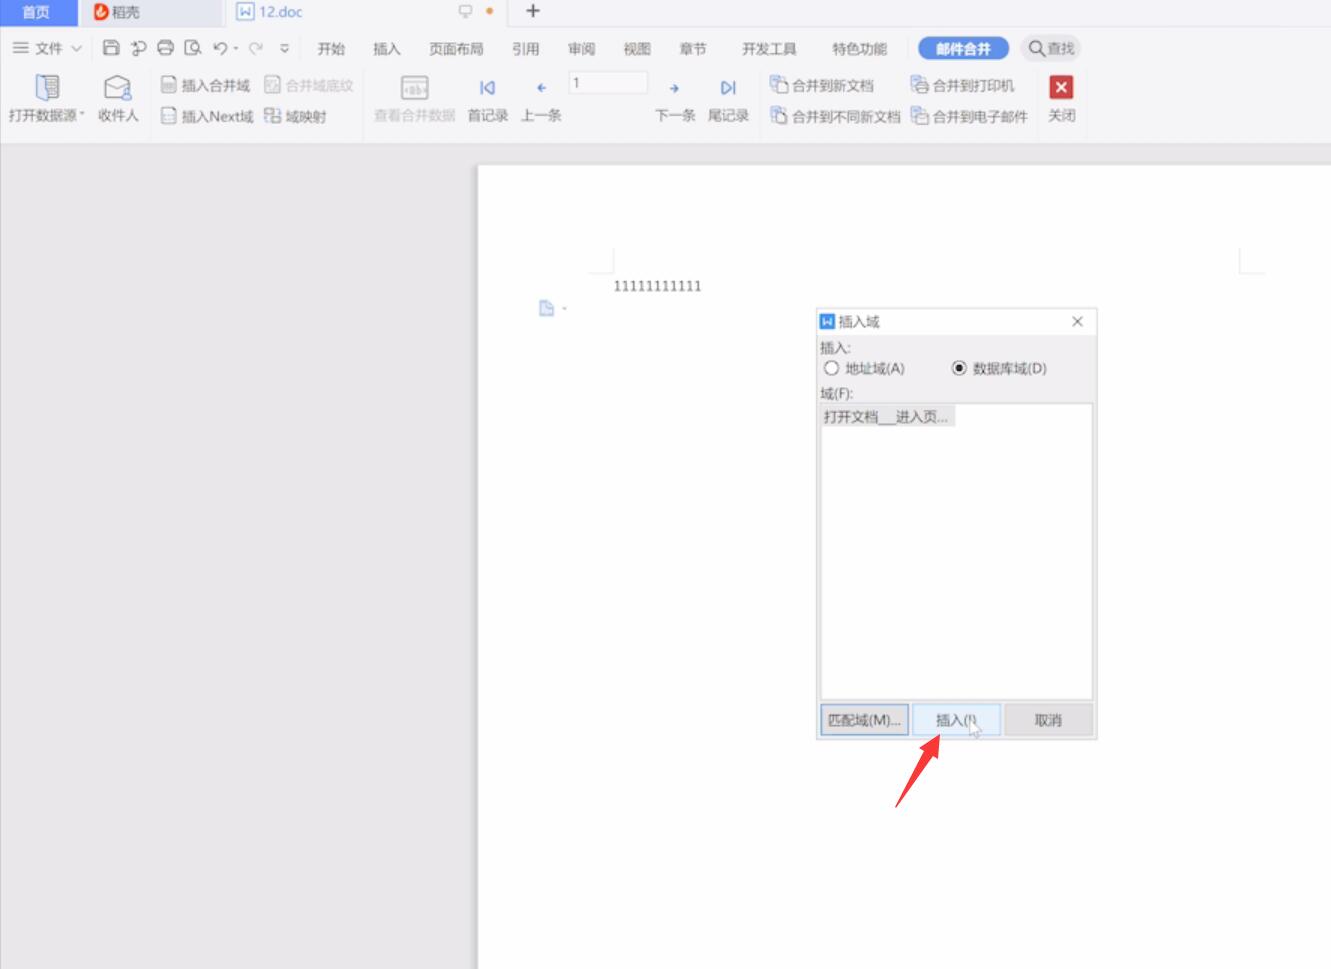1331x969 pixels.
Task: Go to 下一条 next record
Action: (x=675, y=100)
